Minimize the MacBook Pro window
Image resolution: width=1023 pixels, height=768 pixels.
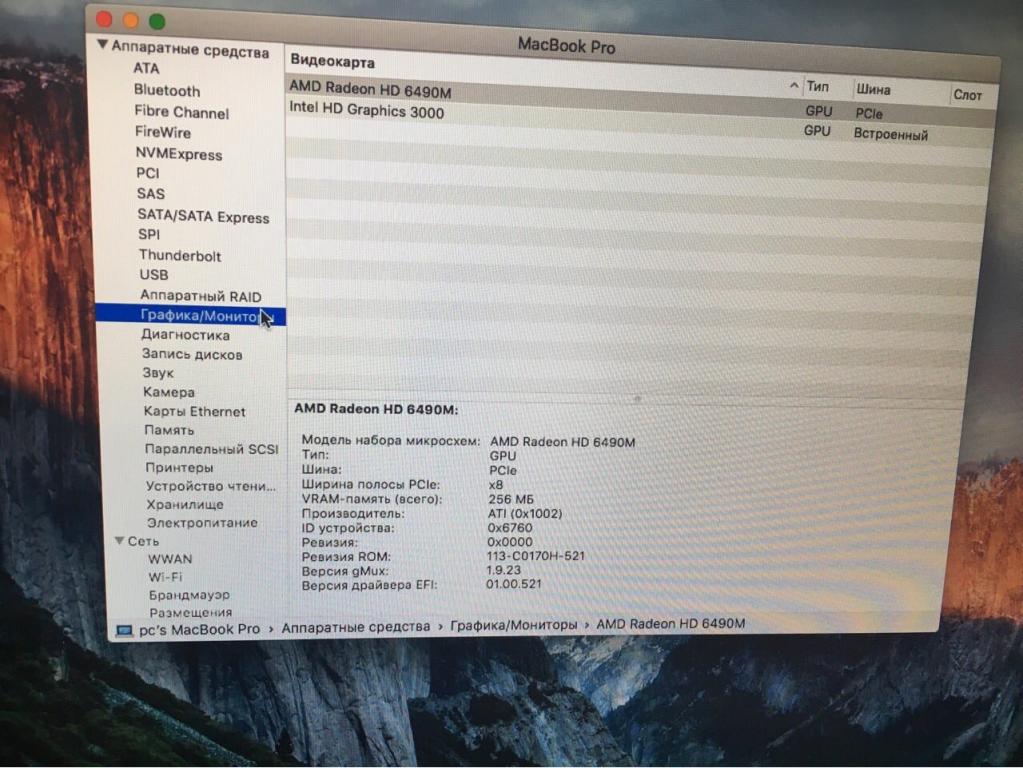tap(131, 20)
